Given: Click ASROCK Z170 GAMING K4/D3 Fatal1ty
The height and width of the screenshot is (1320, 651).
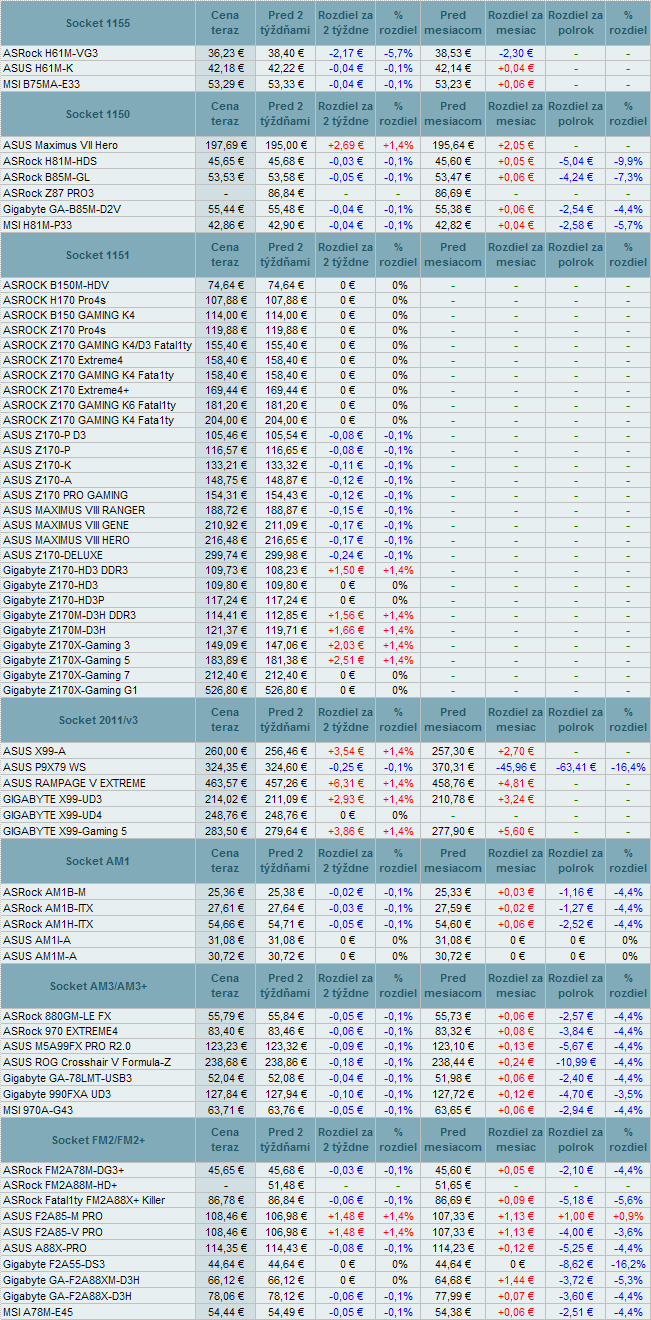Looking at the screenshot, I should 97,345.
